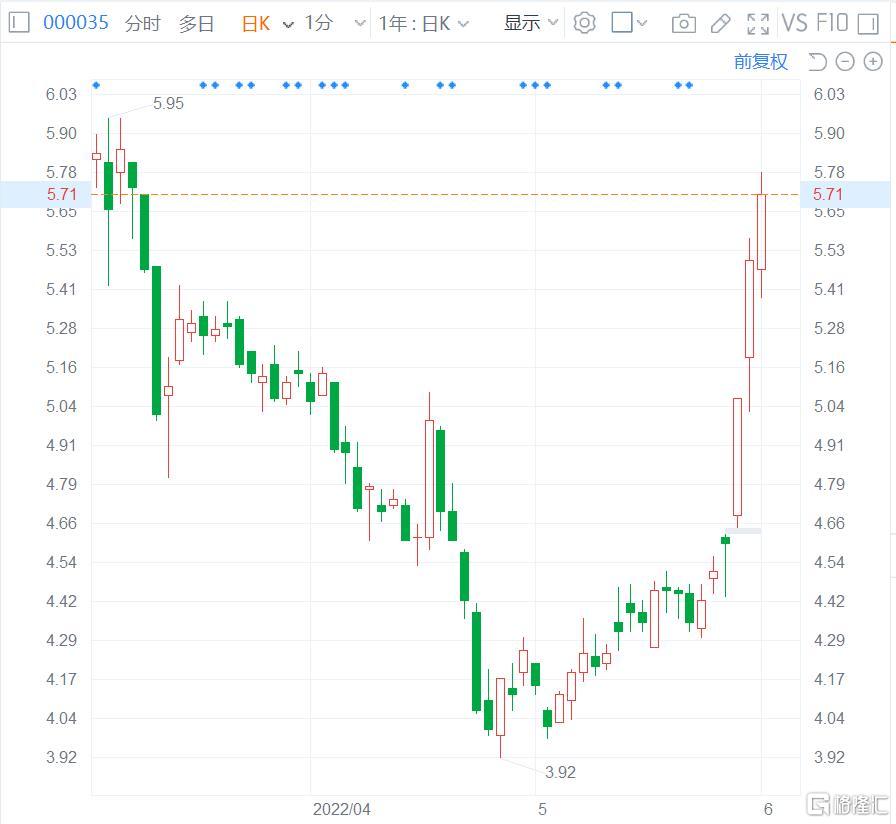Image resolution: width=896 pixels, height=824 pixels.
Task: Click the 3.92 low price label
Action: point(560,772)
